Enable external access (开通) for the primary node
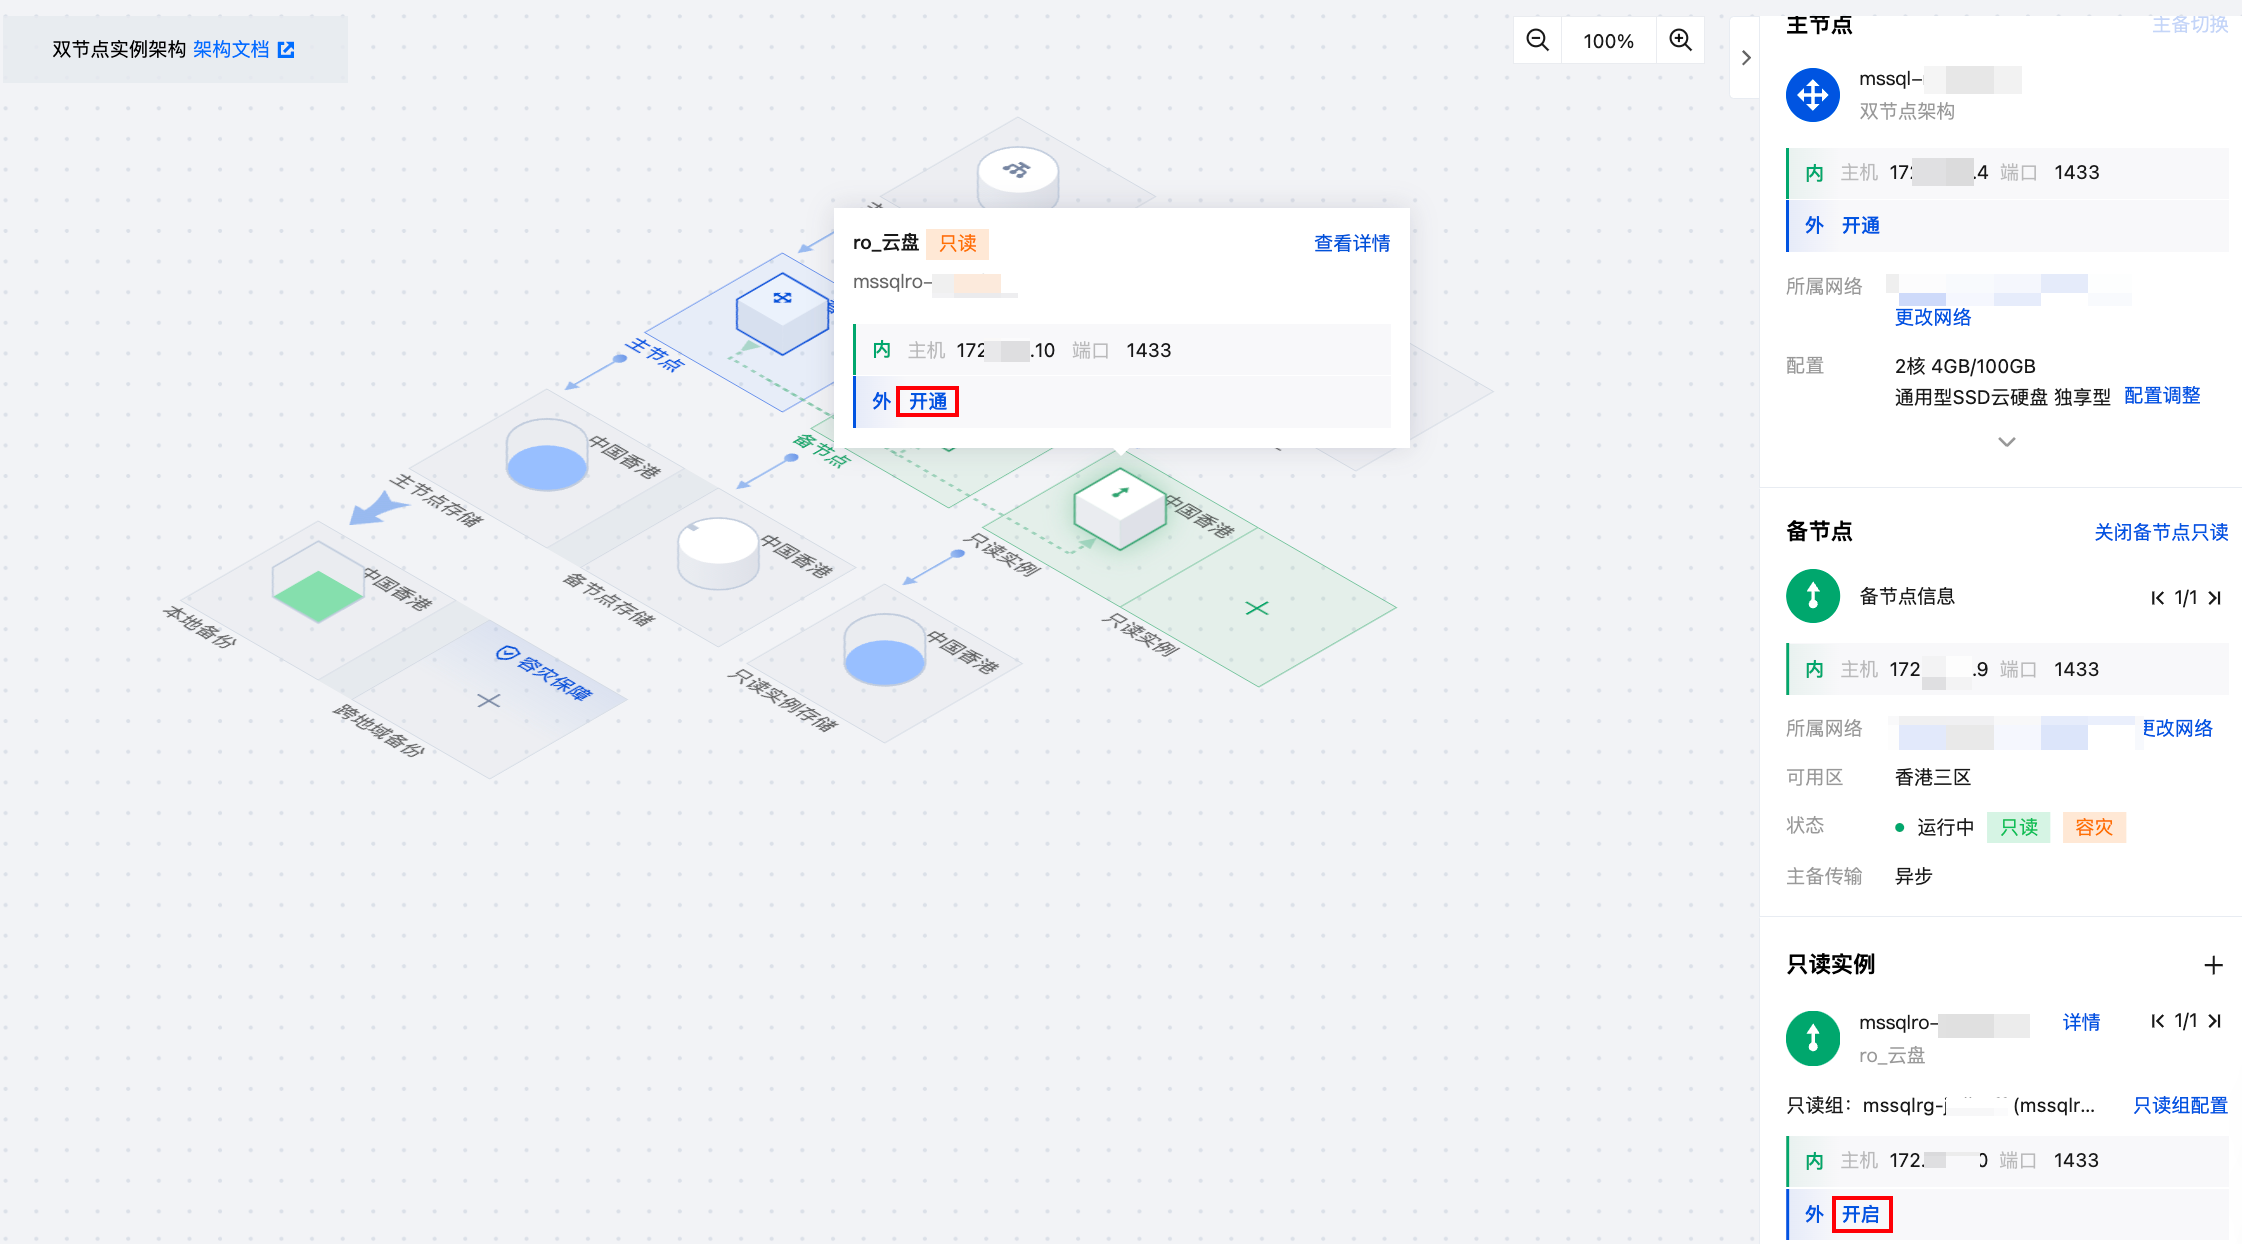Image resolution: width=2242 pixels, height=1244 pixels. click(x=1860, y=225)
